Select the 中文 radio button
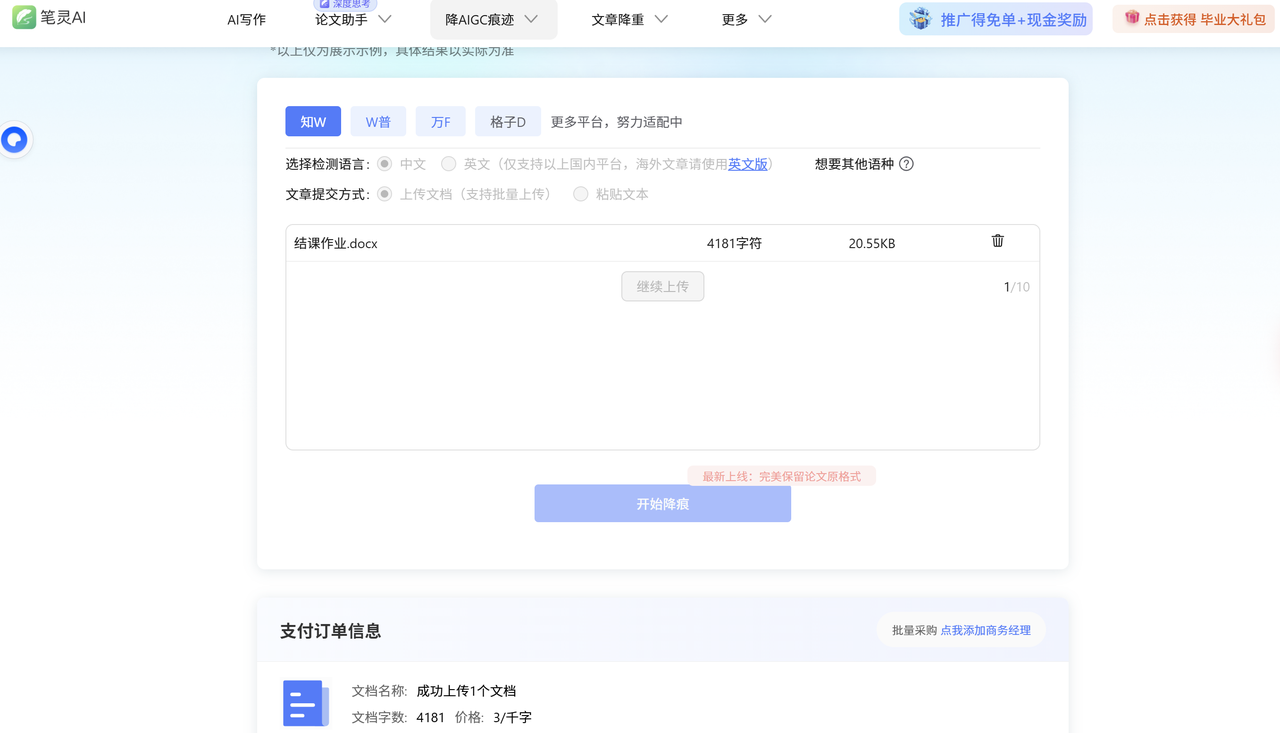Viewport: 1280px width, 733px height. click(x=384, y=164)
